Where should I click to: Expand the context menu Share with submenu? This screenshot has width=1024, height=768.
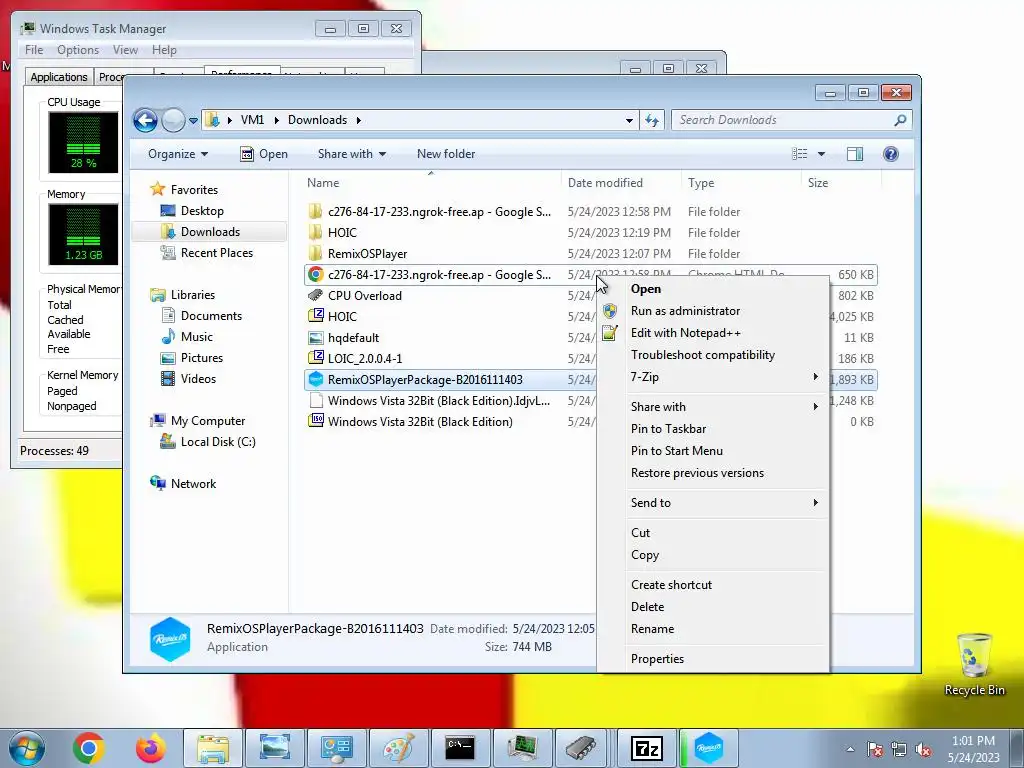coord(724,407)
